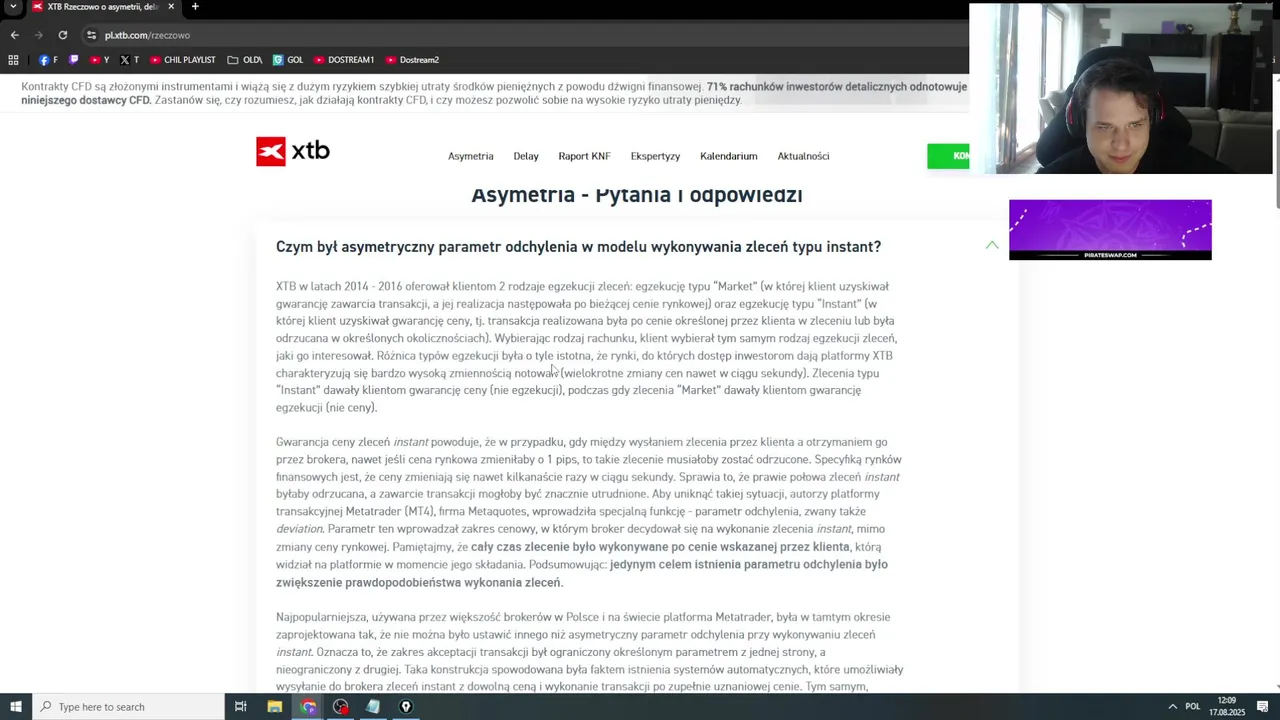Screen dimensions: 1280x720
Task: Open the Kalendarium menu item
Action: pyautogui.click(x=728, y=156)
